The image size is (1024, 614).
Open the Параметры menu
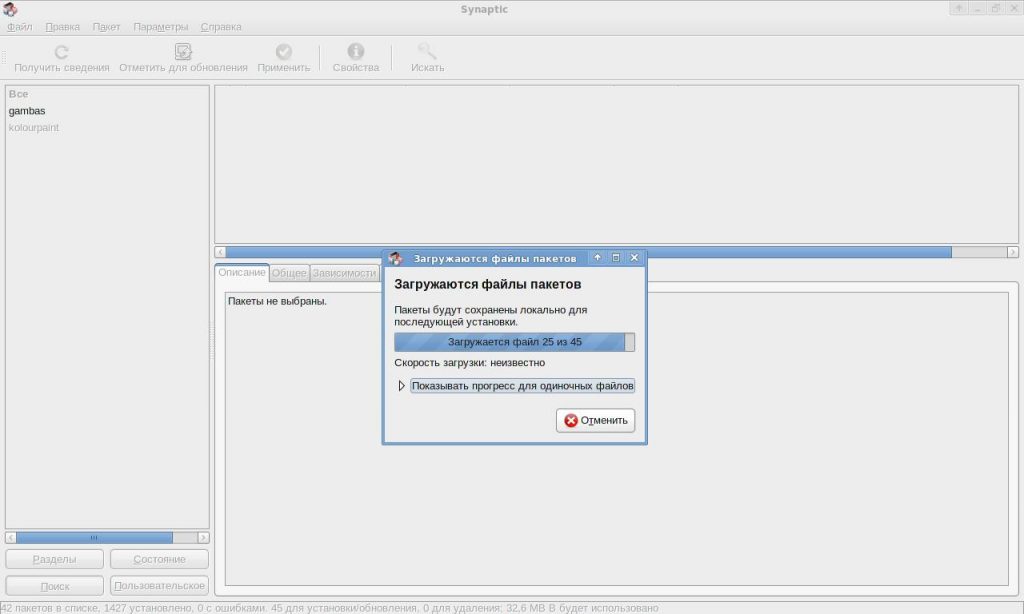coord(160,27)
